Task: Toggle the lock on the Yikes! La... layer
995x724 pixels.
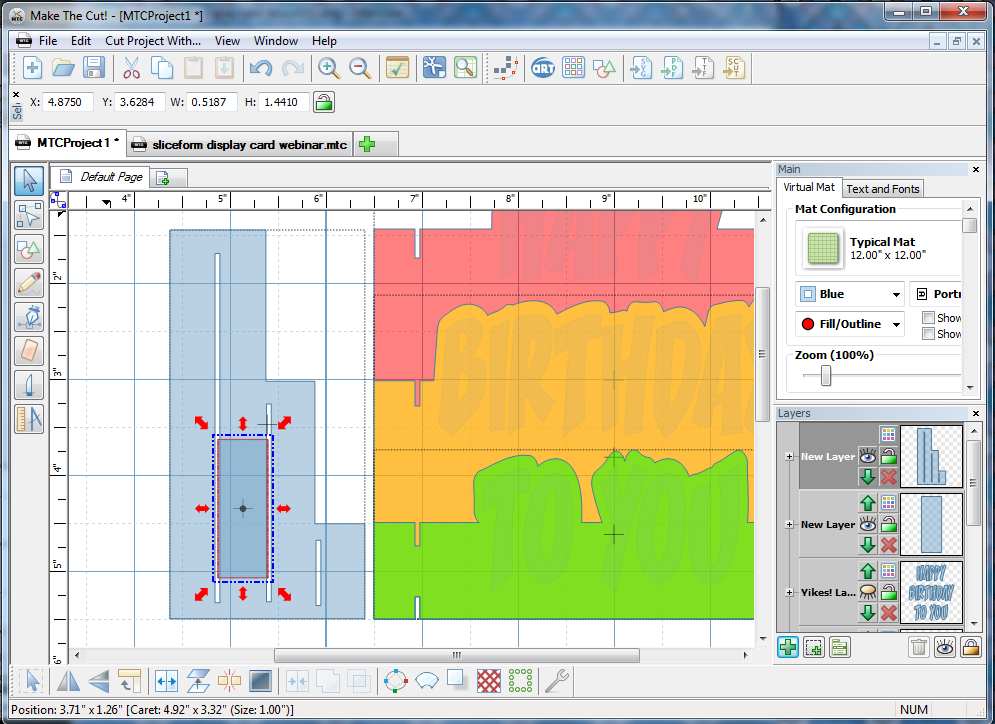Action: [x=888, y=592]
